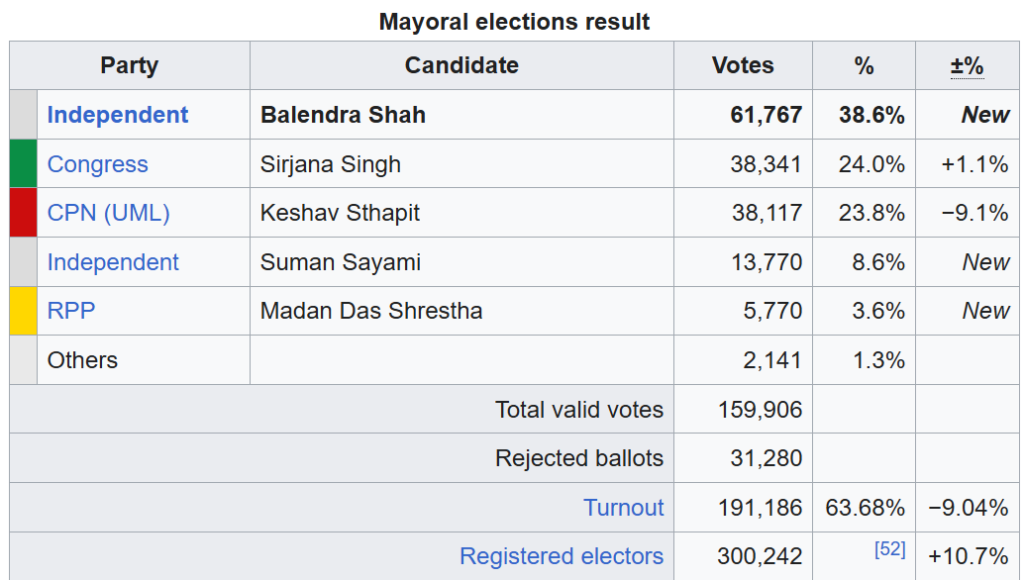Follow the Turnout link
The image size is (1024, 580).
click(623, 508)
